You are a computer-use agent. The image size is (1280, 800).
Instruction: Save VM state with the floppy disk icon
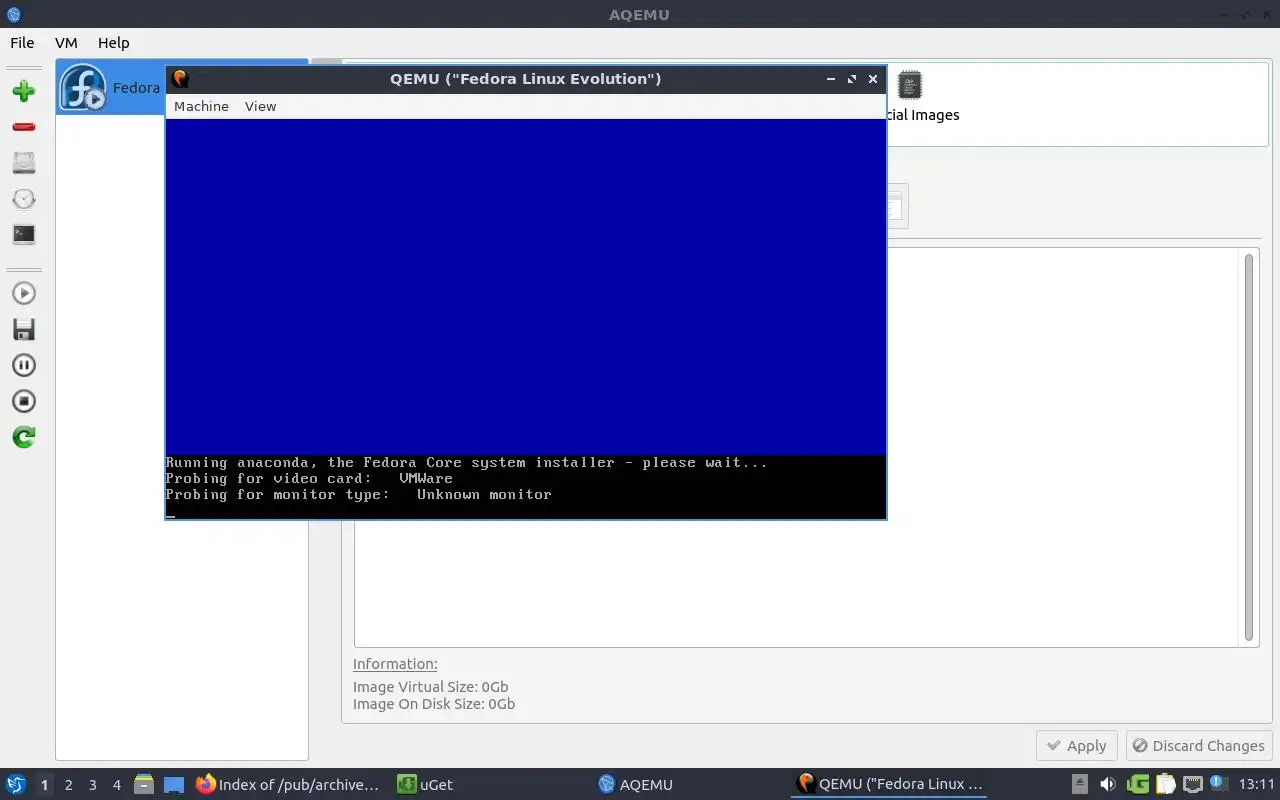[x=24, y=329]
